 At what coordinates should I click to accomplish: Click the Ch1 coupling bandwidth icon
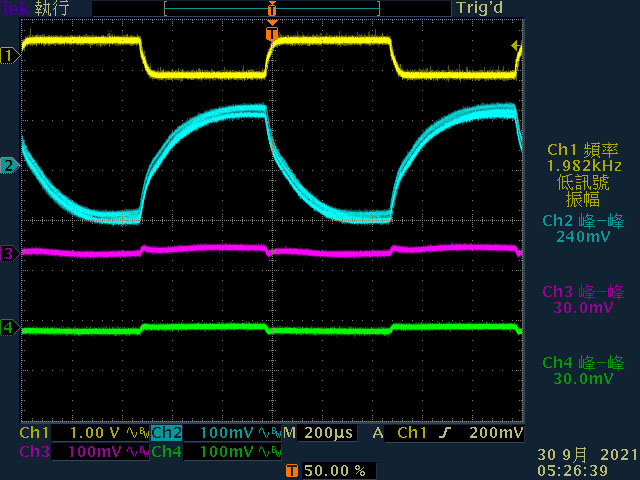point(137,433)
